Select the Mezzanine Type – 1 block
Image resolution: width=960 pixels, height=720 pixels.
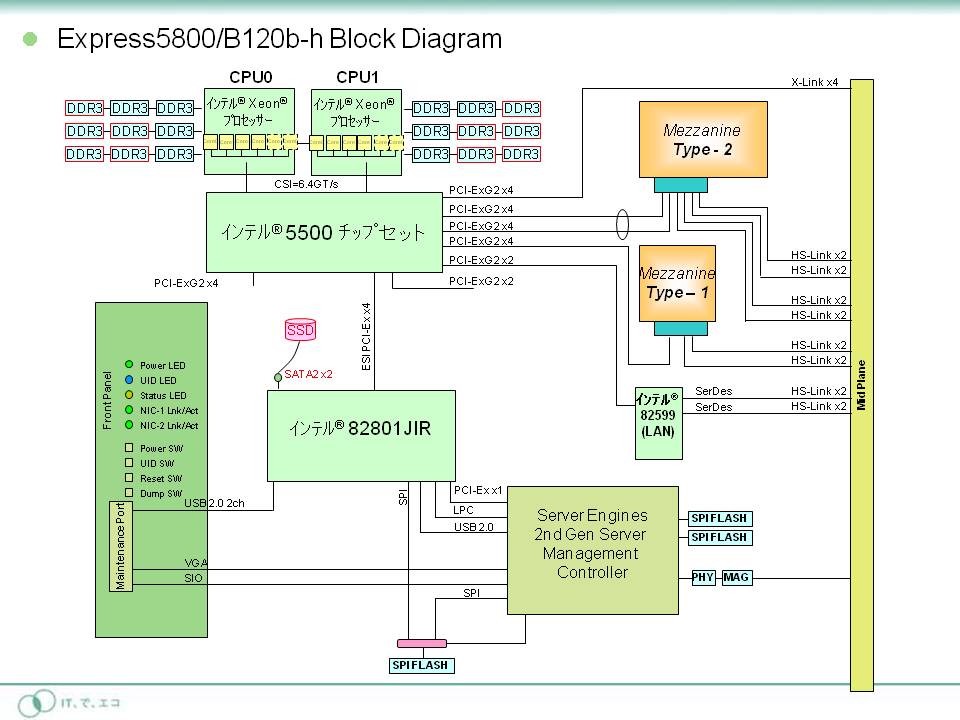(x=677, y=283)
